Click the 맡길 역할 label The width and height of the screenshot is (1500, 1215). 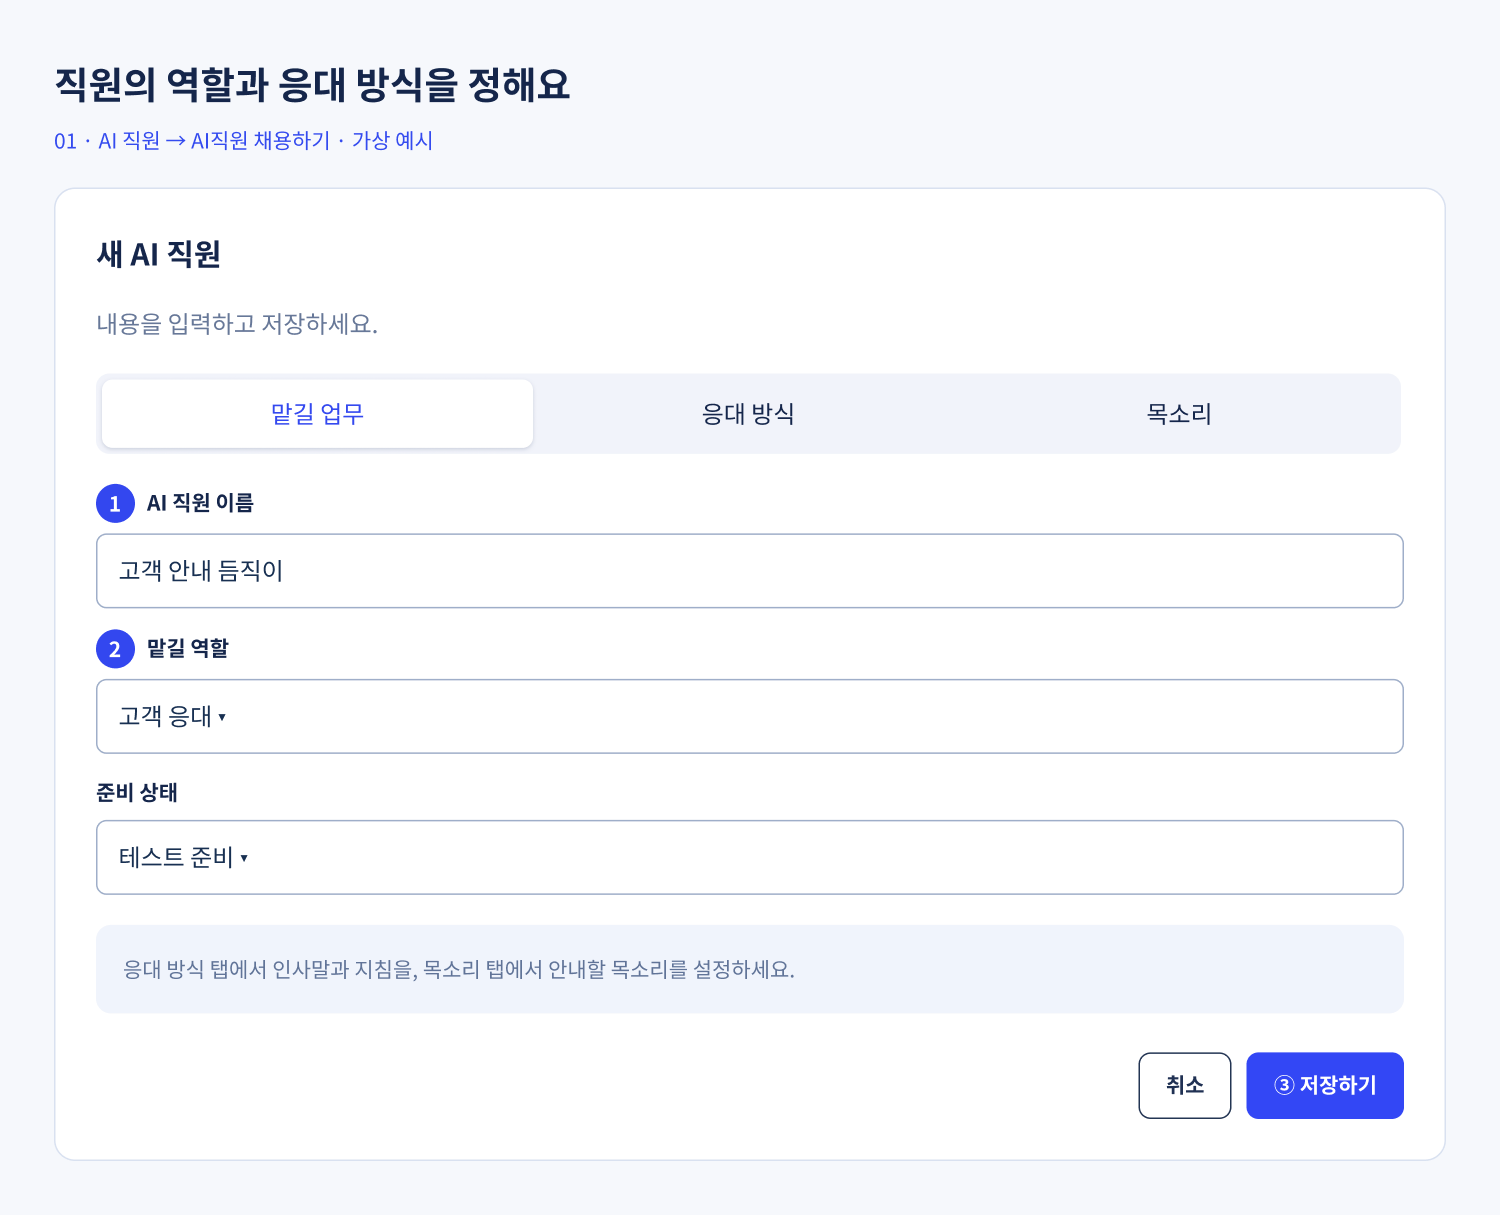(188, 649)
